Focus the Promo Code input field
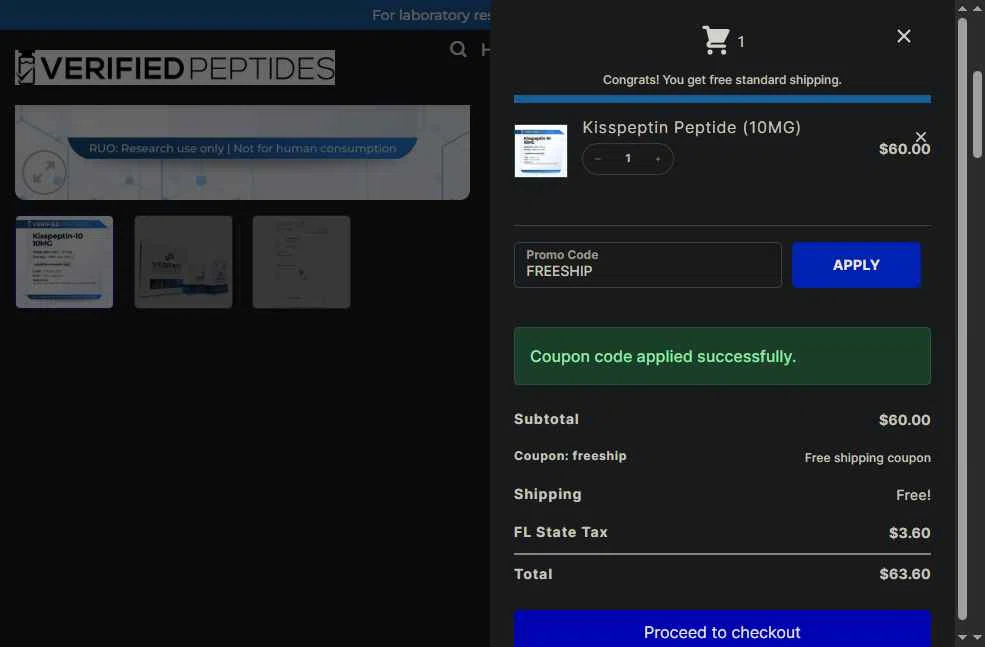Screen dimensions: 985x647 tap(648, 265)
